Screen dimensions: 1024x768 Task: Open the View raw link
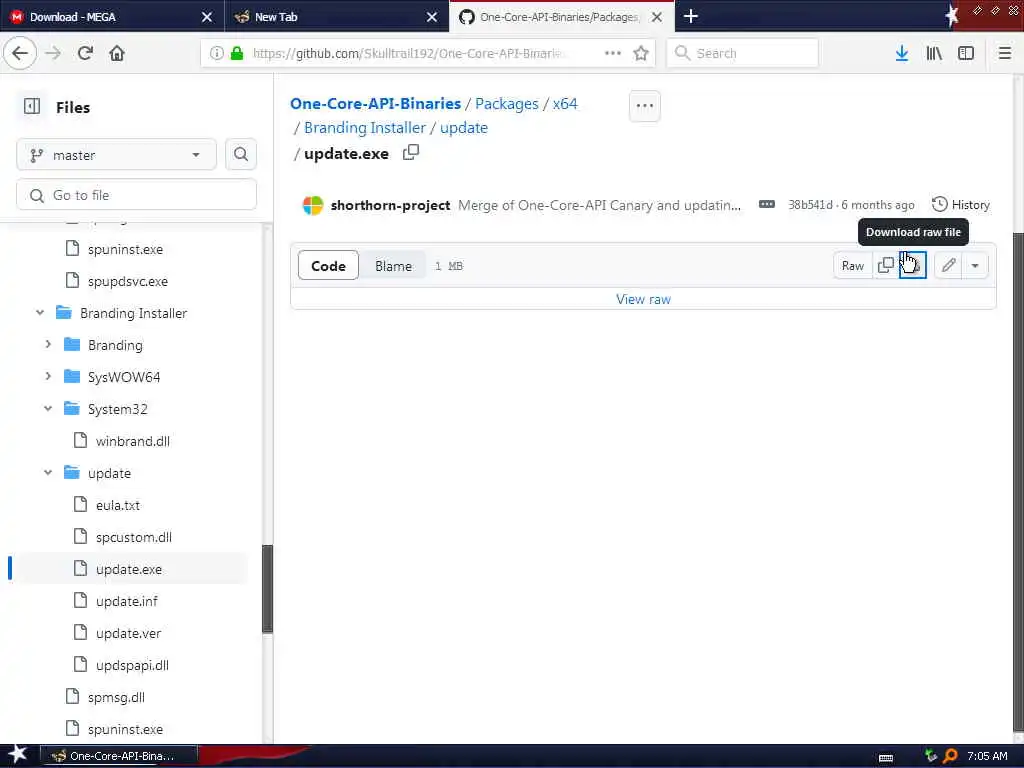coord(643,299)
